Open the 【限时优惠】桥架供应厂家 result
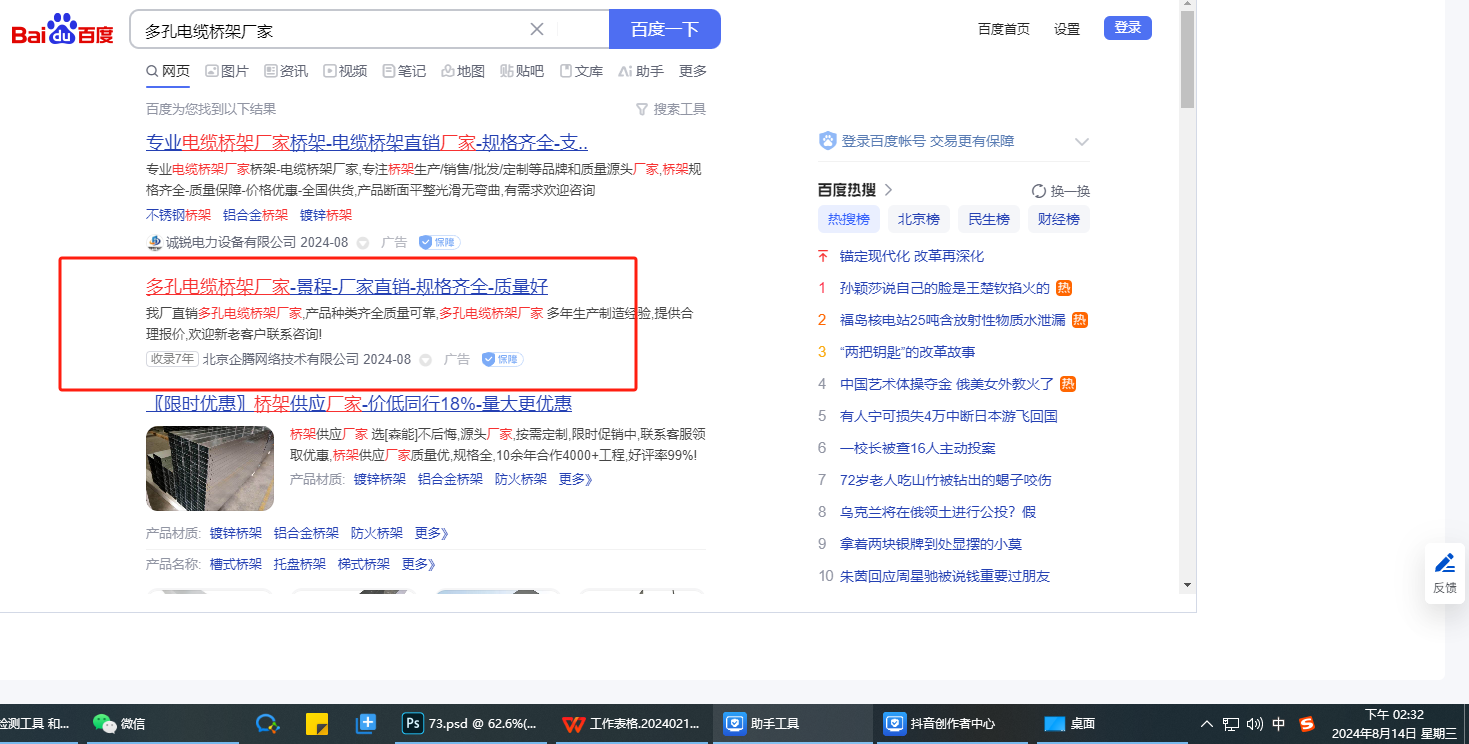The image size is (1469, 744). tap(359, 404)
